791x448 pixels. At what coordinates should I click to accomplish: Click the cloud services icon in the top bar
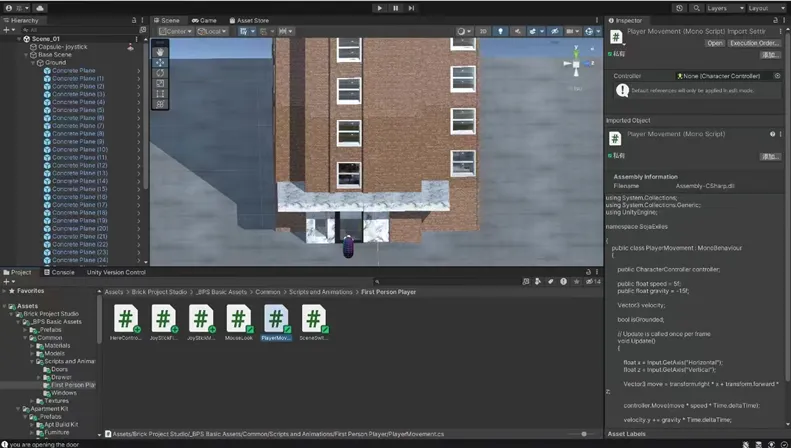click(39, 8)
